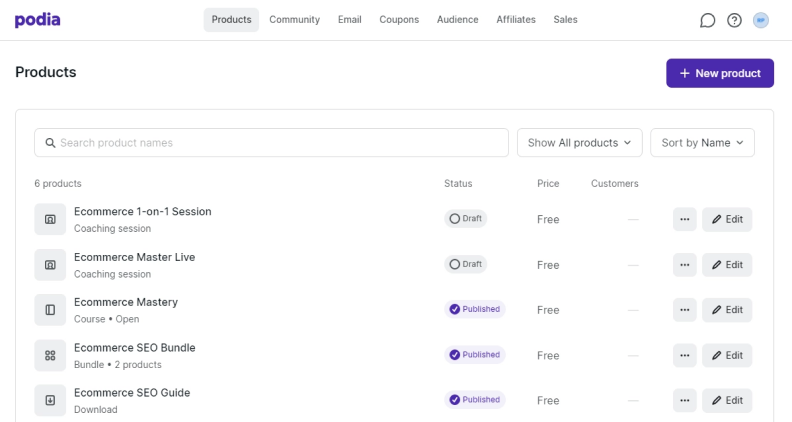
Task: Click the Ecommerce 1-on-1 Session coaching icon
Action: click(x=50, y=219)
